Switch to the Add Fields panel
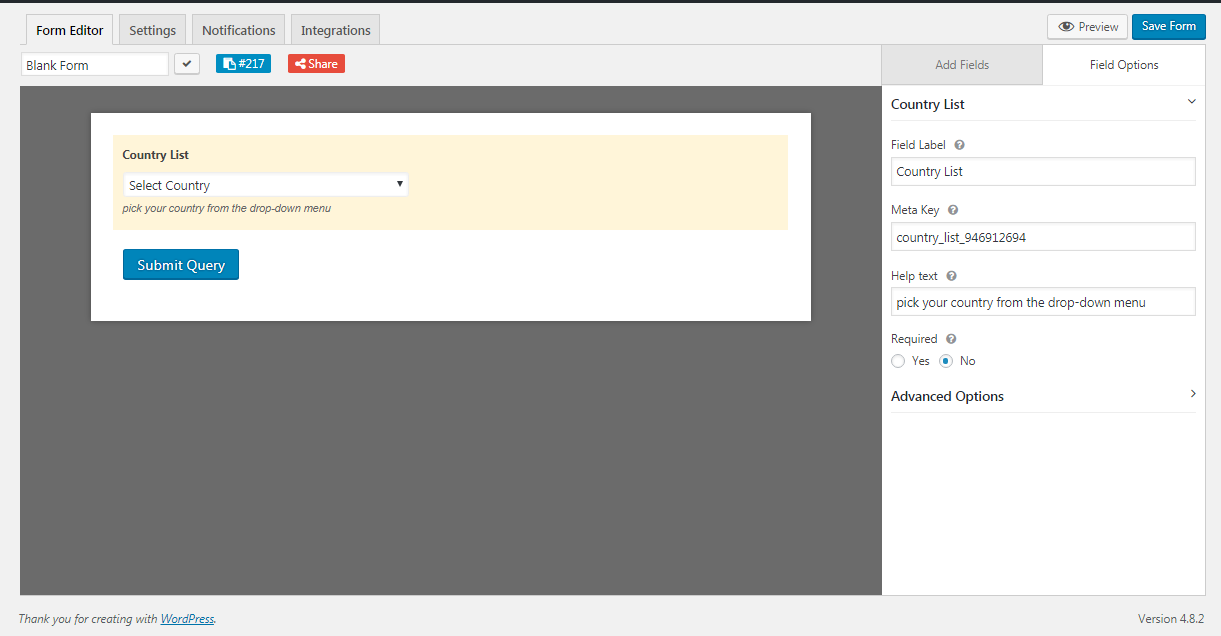 click(x=961, y=63)
